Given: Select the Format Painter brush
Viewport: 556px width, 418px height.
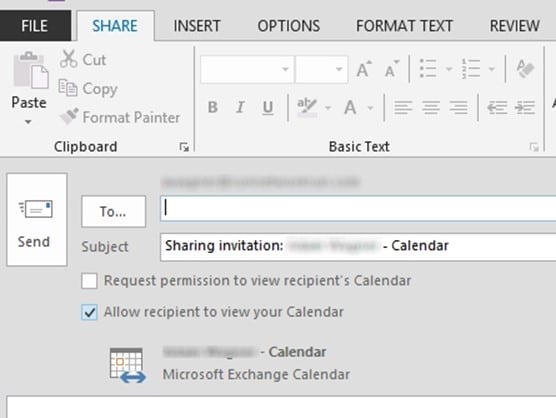Looking at the screenshot, I should coord(69,116).
